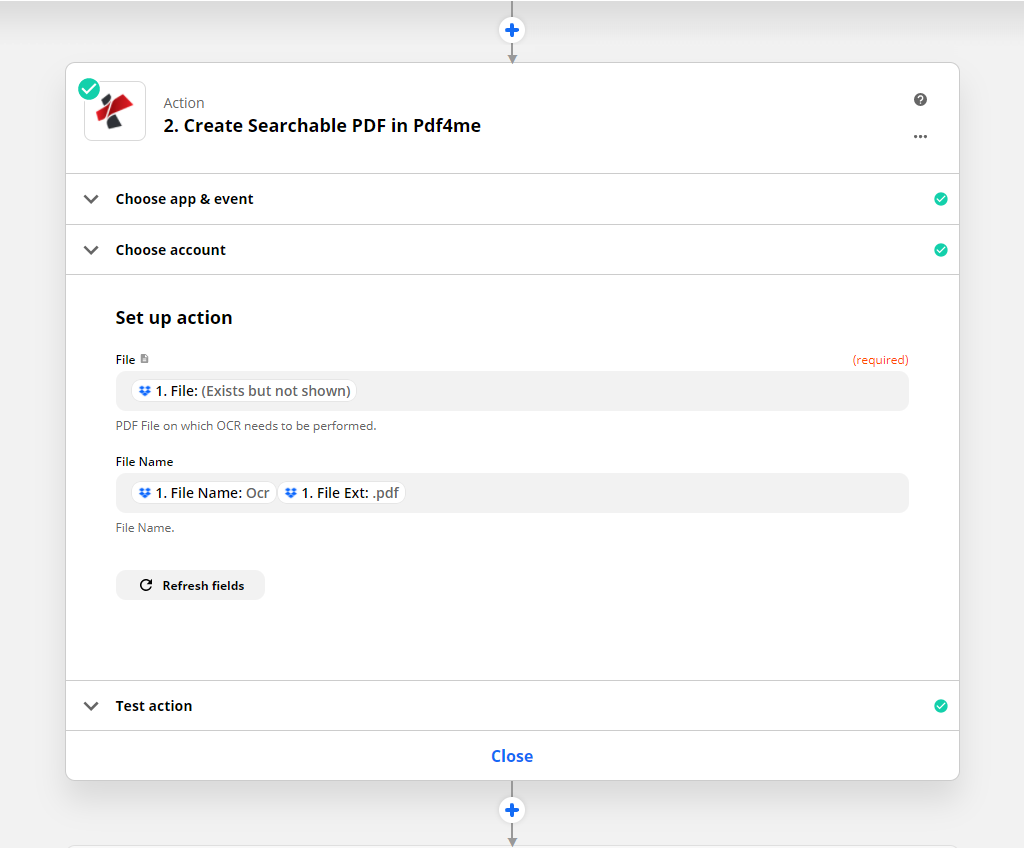Click the step title 'Create Searchable PDF in Pdf4me'

pyautogui.click(x=322, y=126)
